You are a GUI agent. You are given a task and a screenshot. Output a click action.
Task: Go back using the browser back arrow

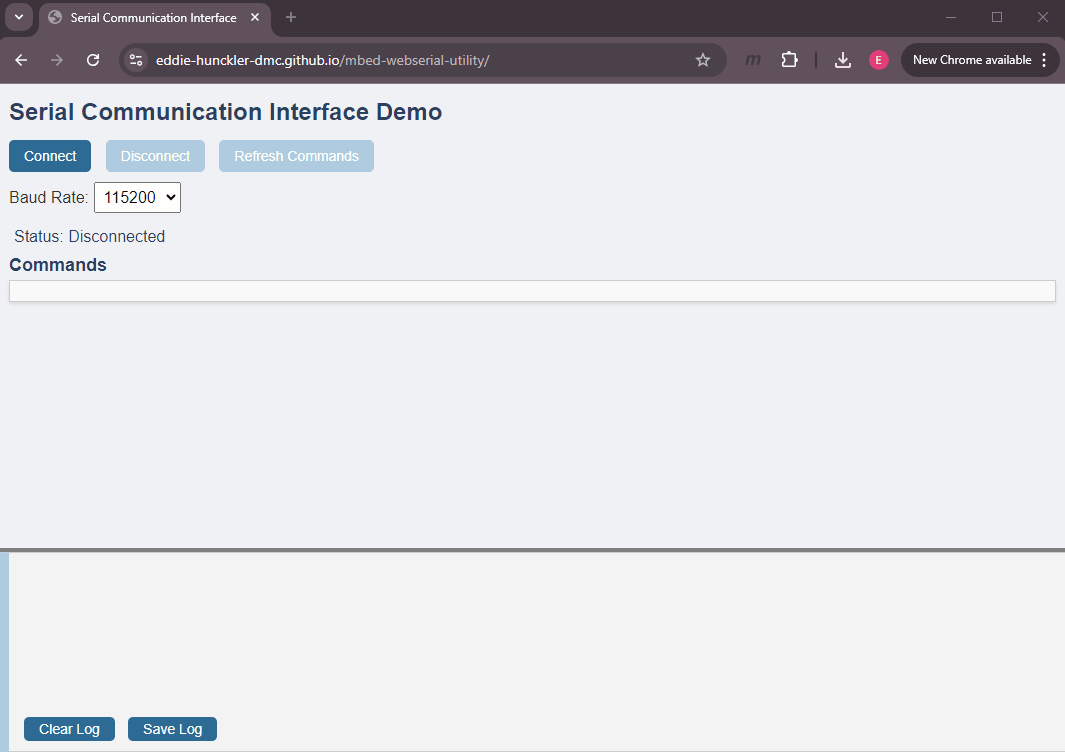tap(21, 60)
